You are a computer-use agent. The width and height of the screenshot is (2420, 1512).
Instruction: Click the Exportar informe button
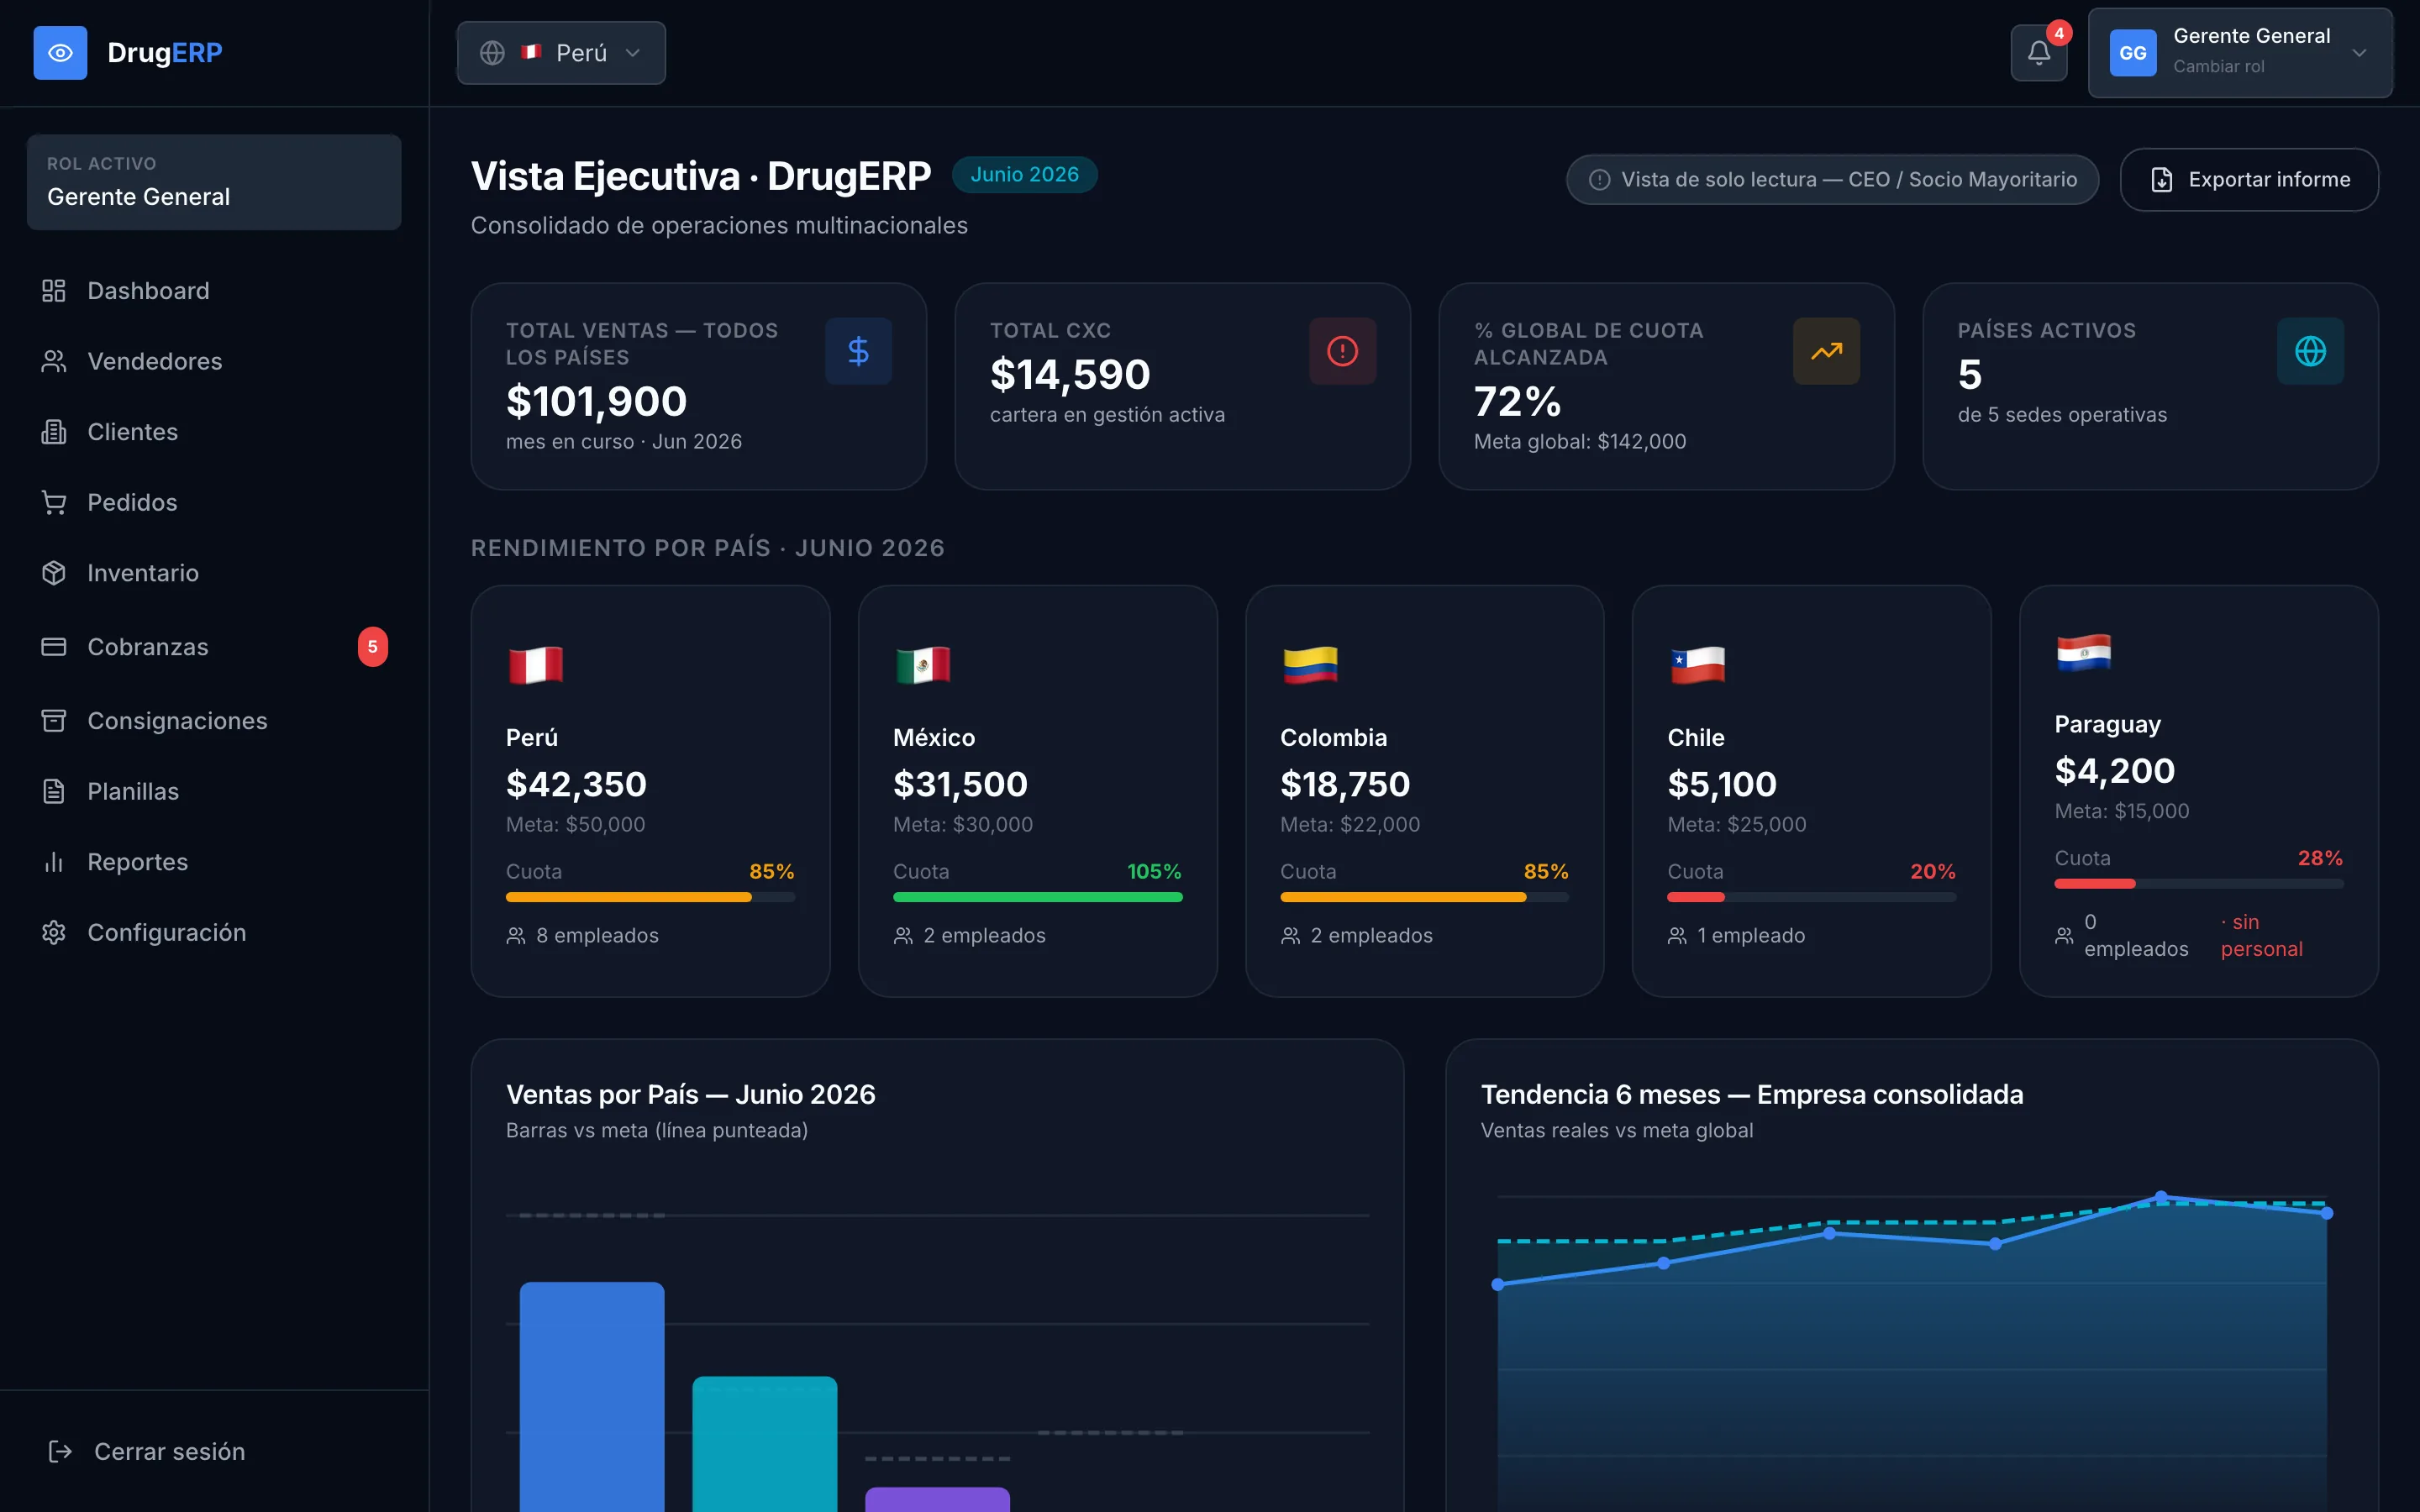tap(2249, 180)
